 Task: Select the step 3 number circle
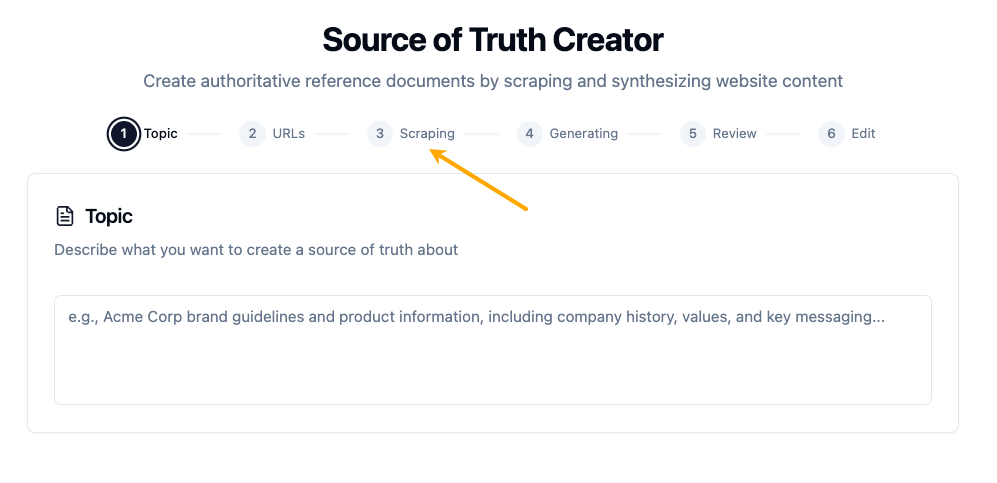click(x=380, y=134)
